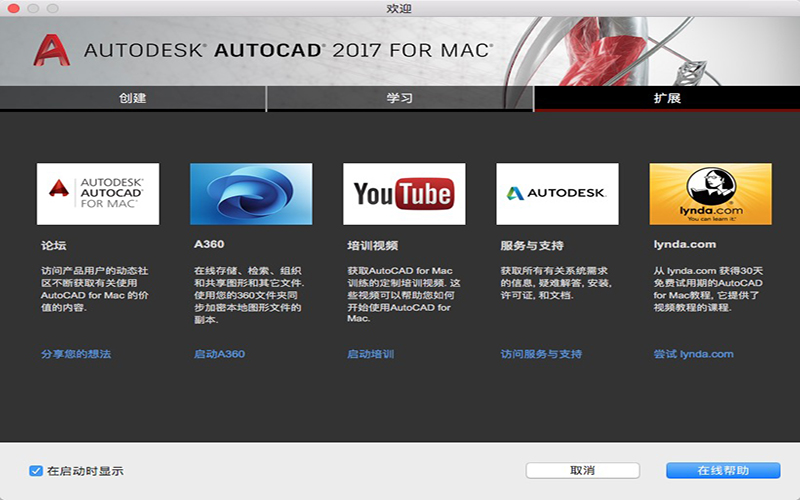Click the 取消 button

pos(583,470)
